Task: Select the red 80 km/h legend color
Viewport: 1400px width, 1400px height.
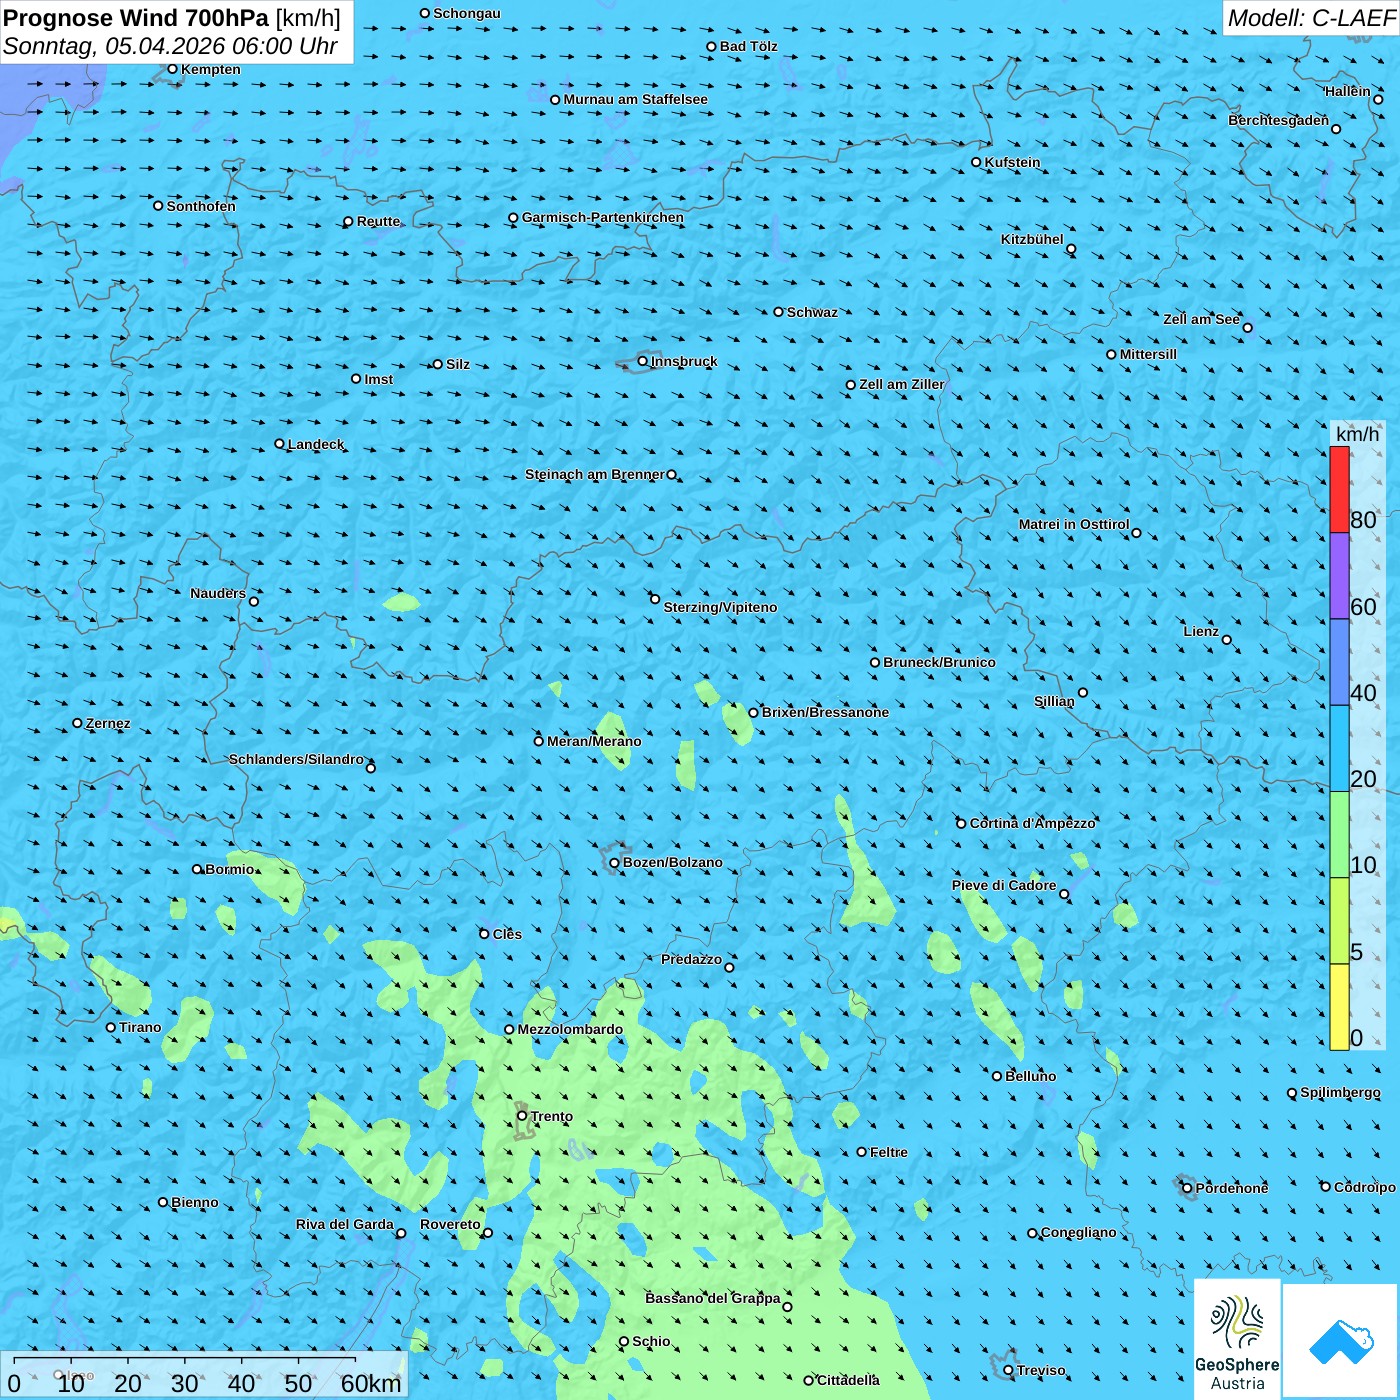Action: [1339, 490]
